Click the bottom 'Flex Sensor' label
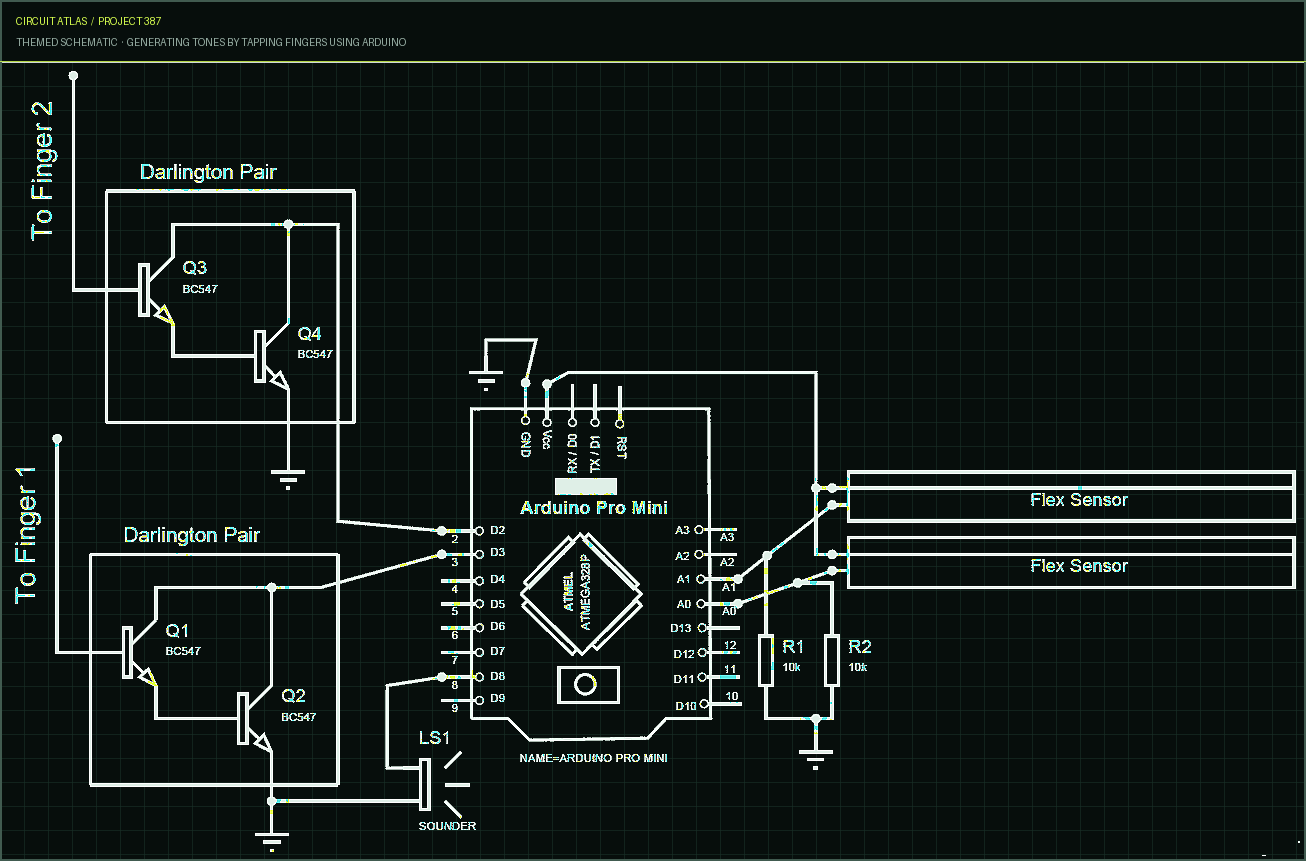1306x861 pixels. click(1079, 566)
